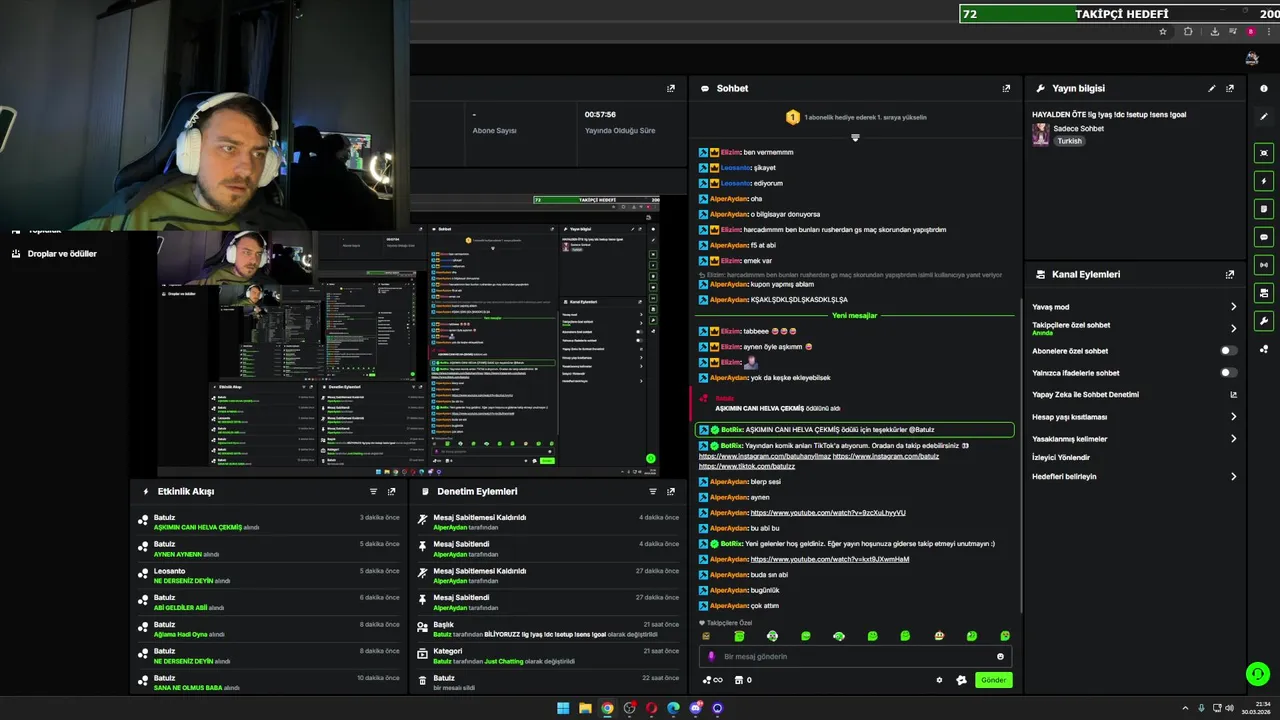Click the Abone Sayısı stat label
Image resolution: width=1280 pixels, height=720 pixels.
point(494,131)
